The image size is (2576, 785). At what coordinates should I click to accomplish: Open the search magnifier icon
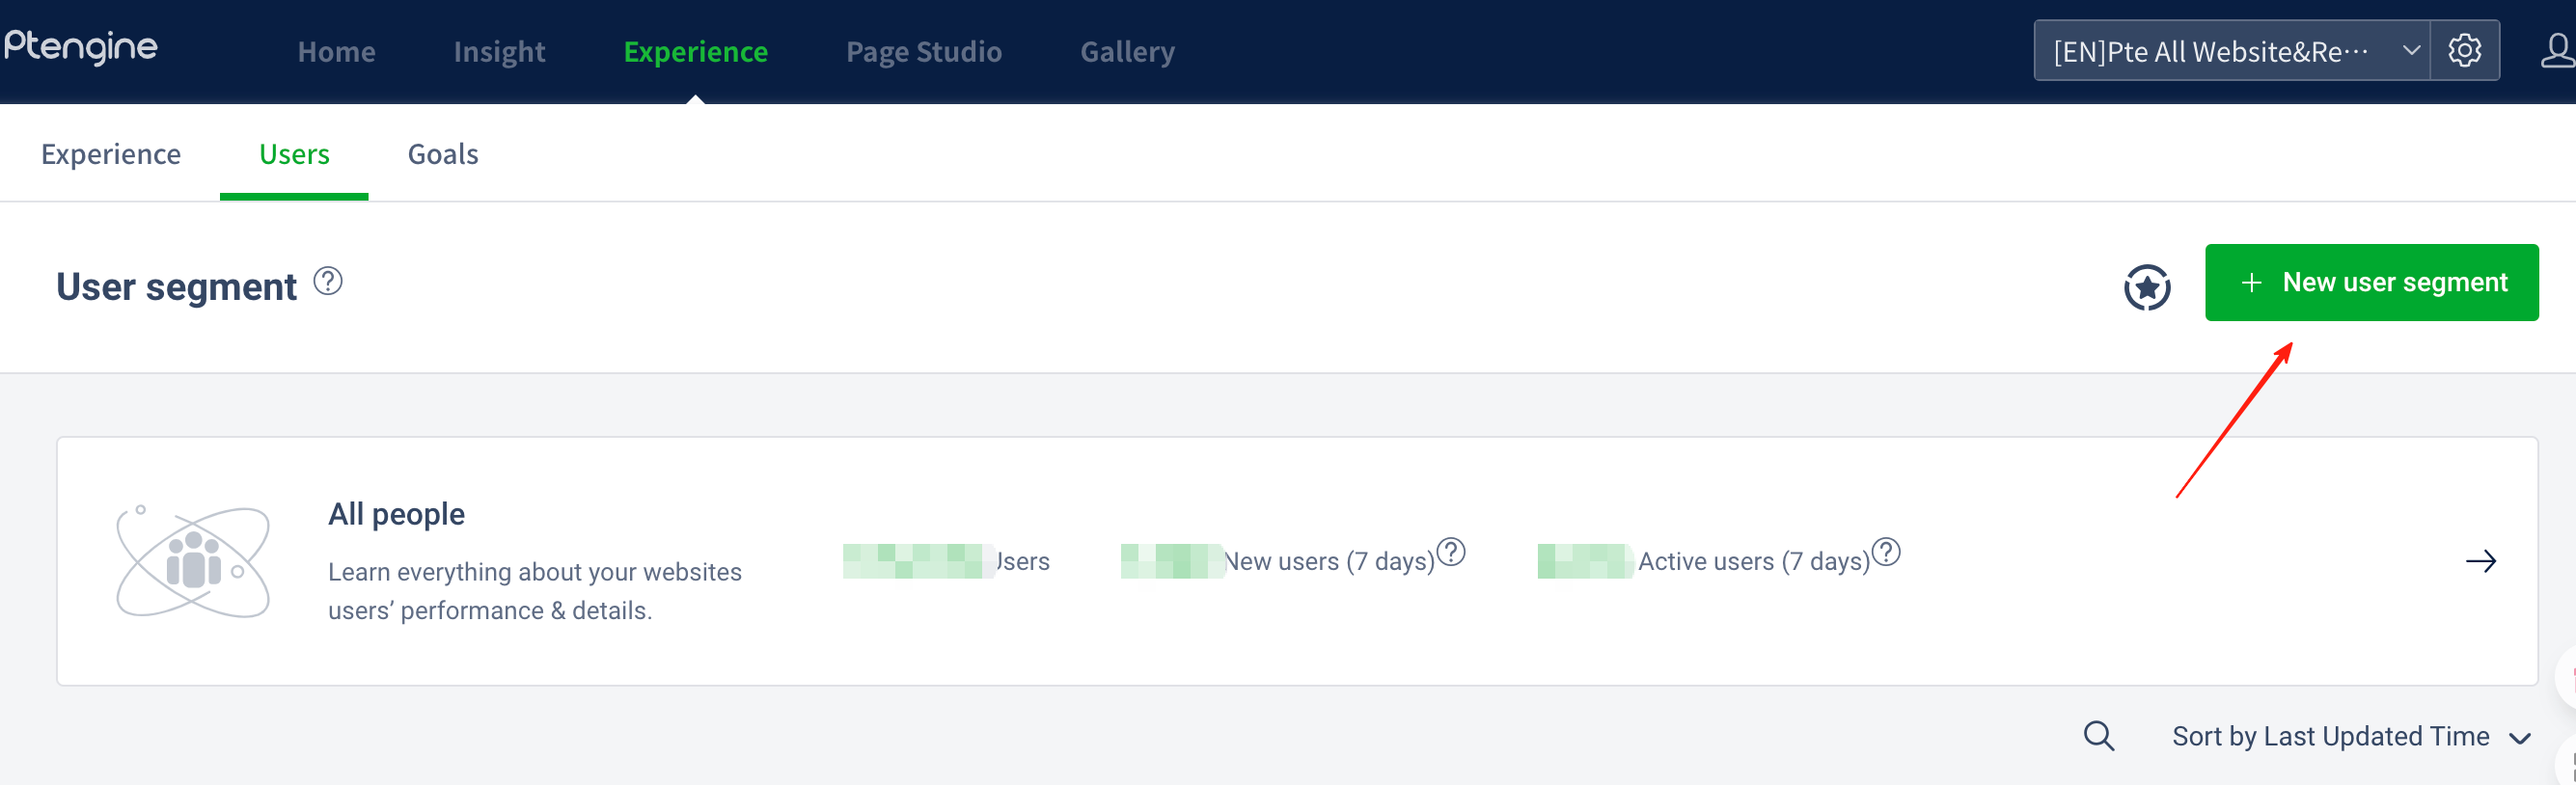point(2098,736)
